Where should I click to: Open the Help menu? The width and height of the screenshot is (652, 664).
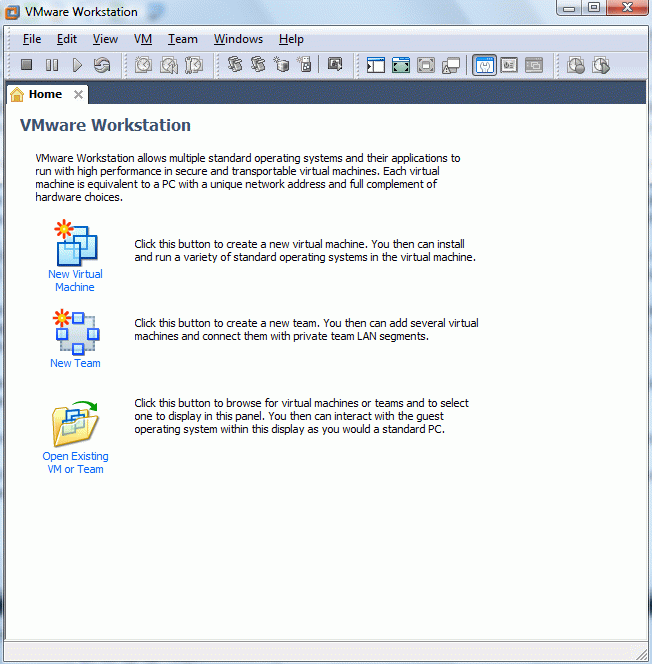pos(291,39)
